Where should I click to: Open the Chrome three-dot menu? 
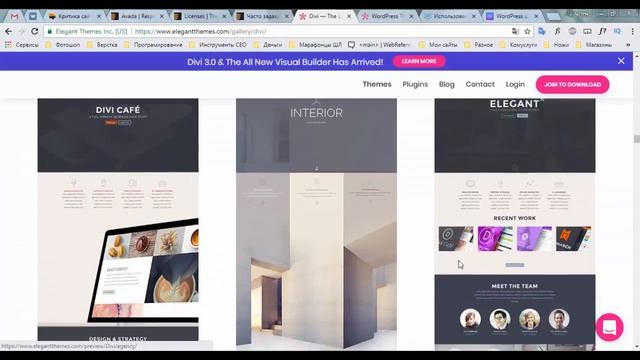632,31
